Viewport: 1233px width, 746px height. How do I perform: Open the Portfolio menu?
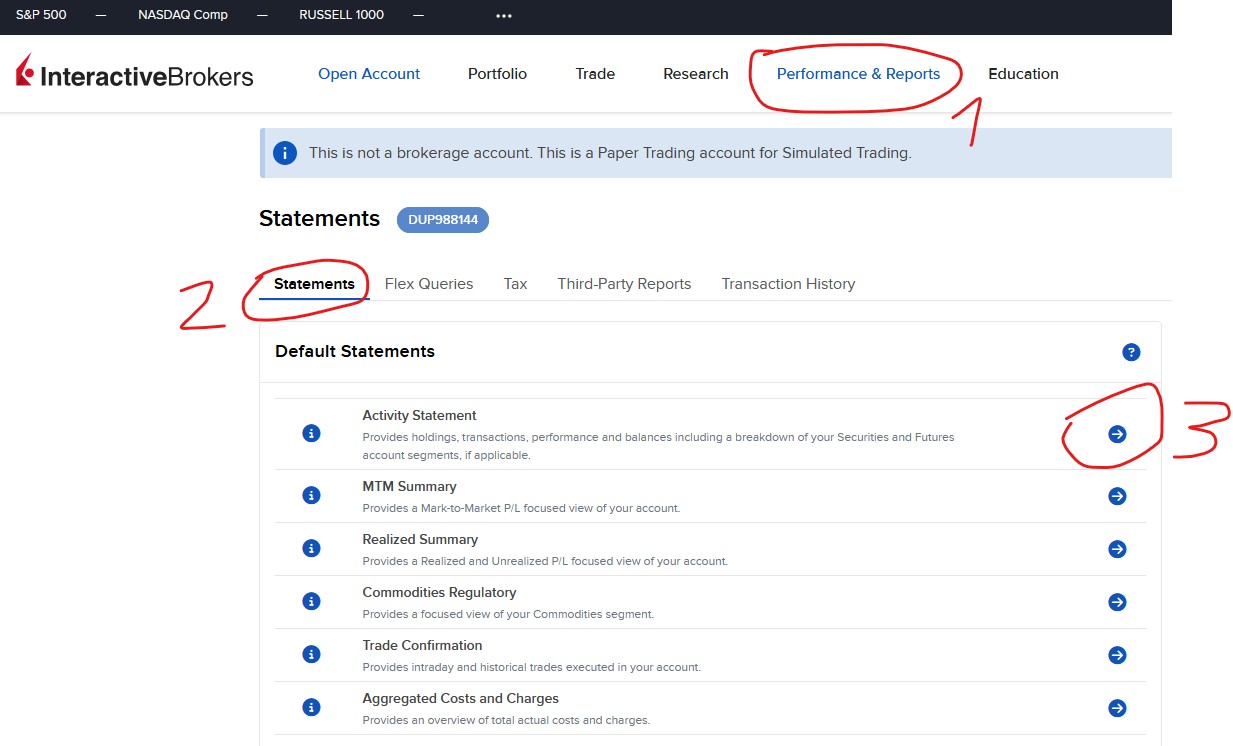[497, 74]
